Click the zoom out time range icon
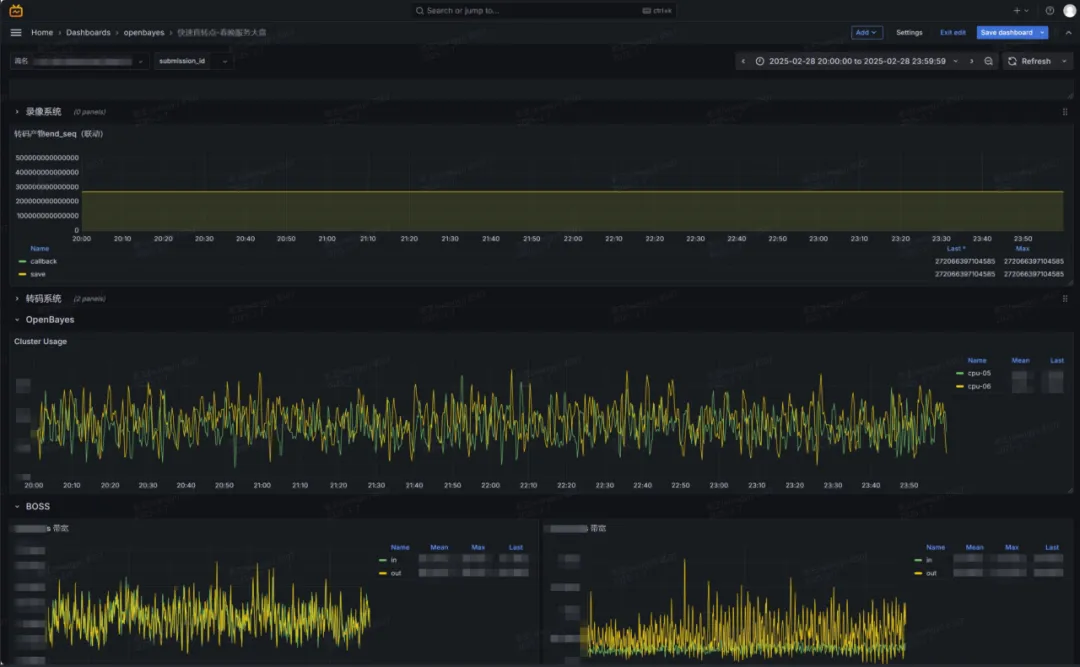Image resolution: width=1080 pixels, height=667 pixels. (x=988, y=61)
